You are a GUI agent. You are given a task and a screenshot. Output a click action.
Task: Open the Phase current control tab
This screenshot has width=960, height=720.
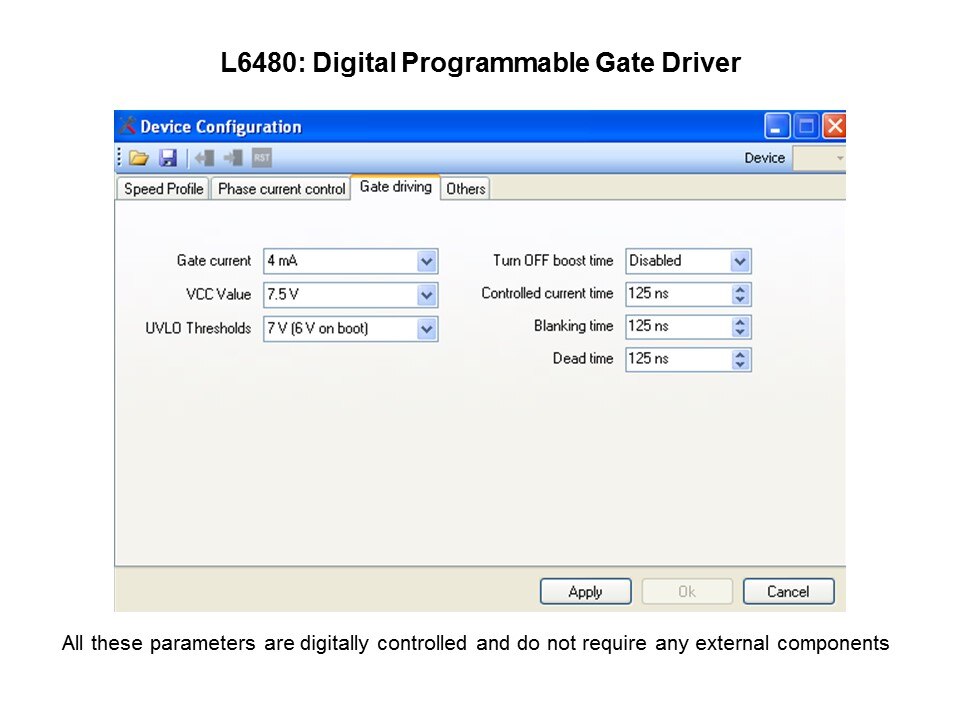281,189
